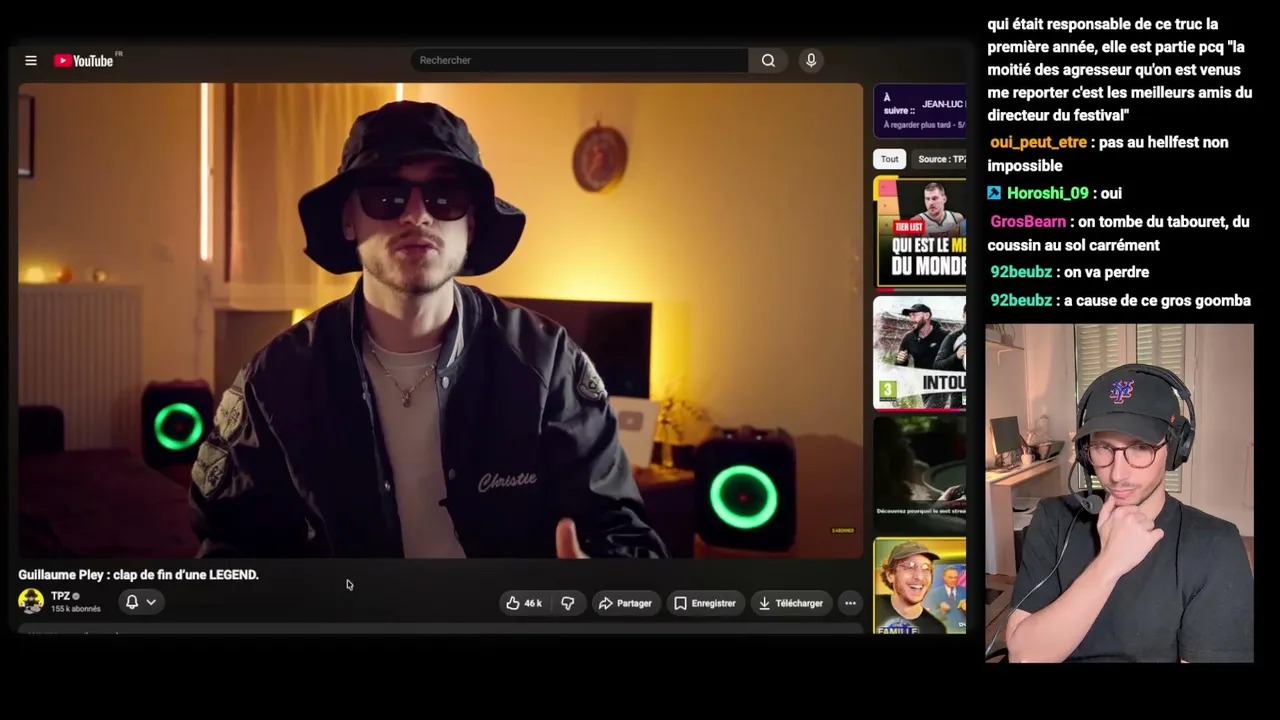Download the video with Télécharger
This screenshot has height=720, width=1280.
pos(791,603)
